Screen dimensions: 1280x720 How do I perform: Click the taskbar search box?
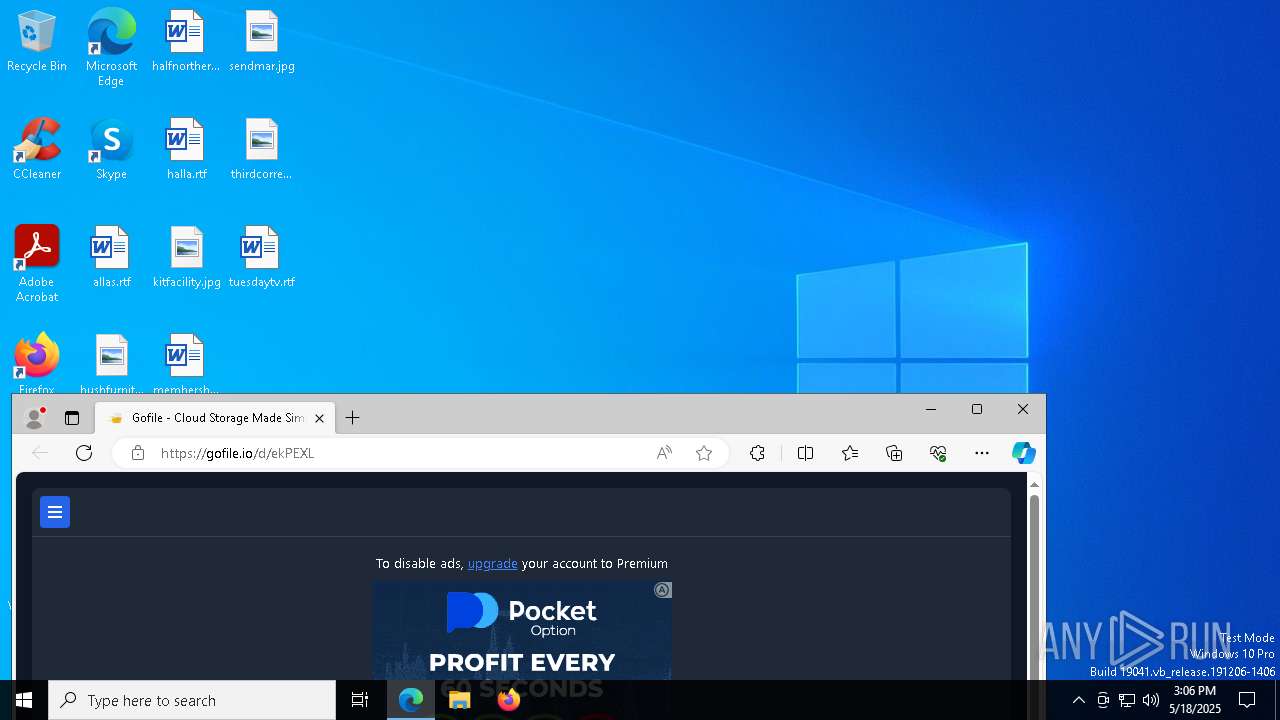192,700
